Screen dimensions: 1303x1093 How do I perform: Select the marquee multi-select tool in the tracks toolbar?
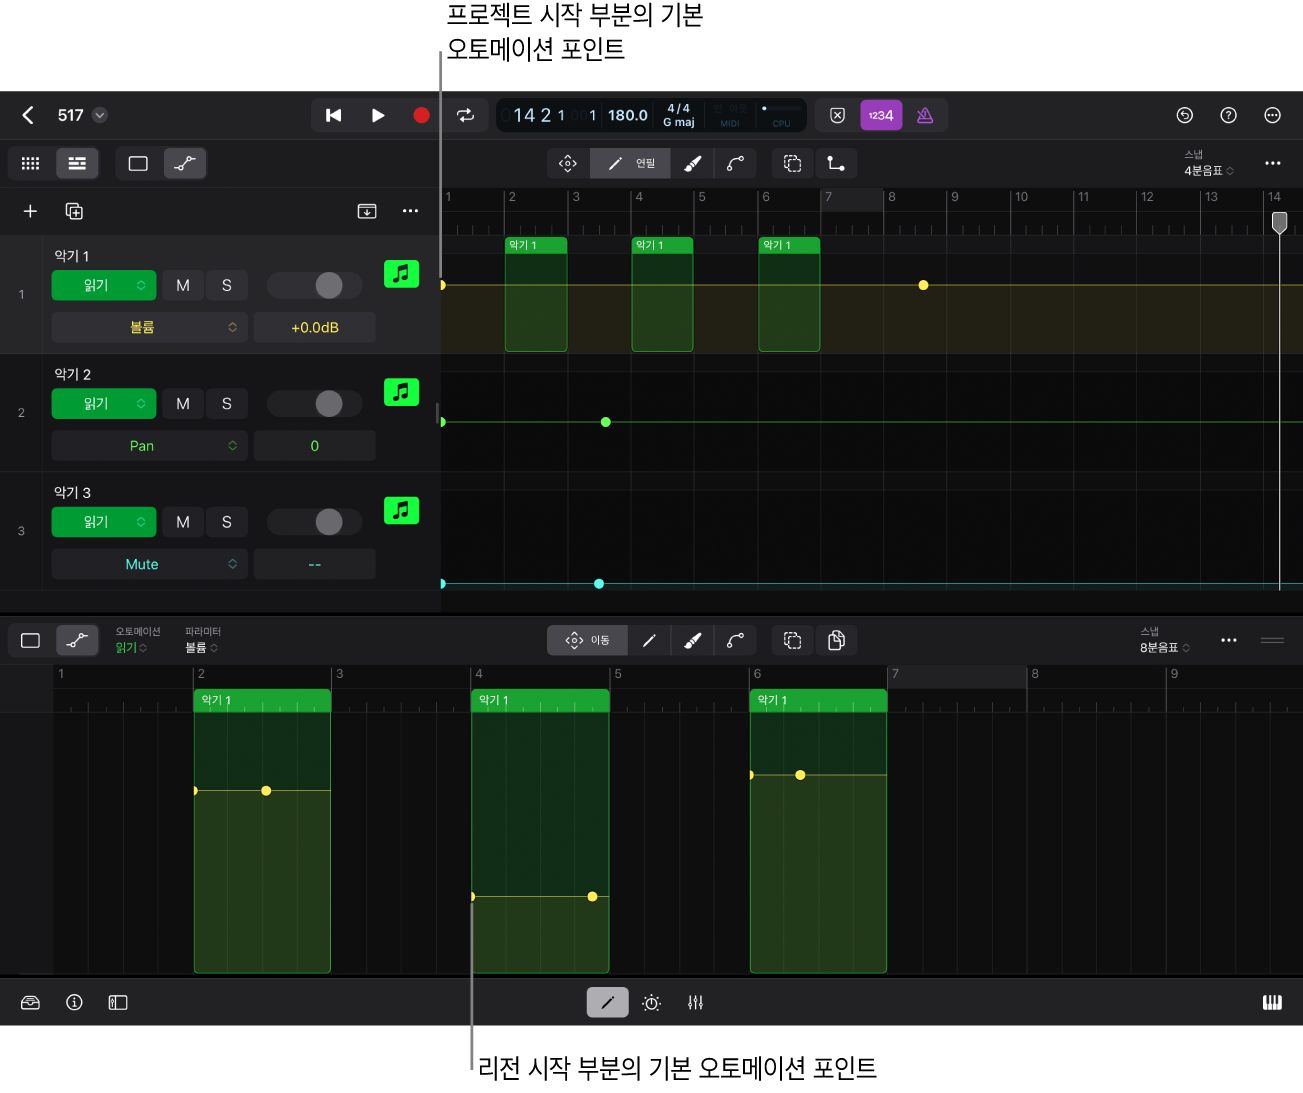click(793, 163)
